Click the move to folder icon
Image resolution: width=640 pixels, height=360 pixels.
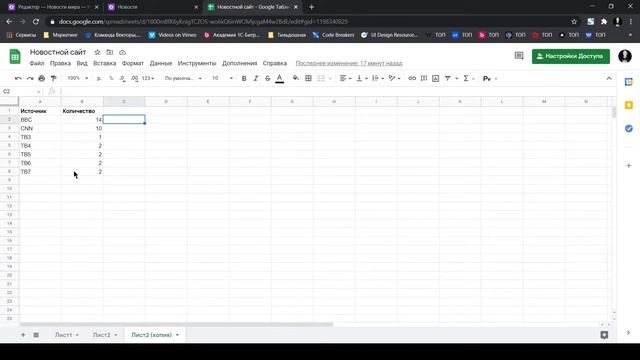109,52
